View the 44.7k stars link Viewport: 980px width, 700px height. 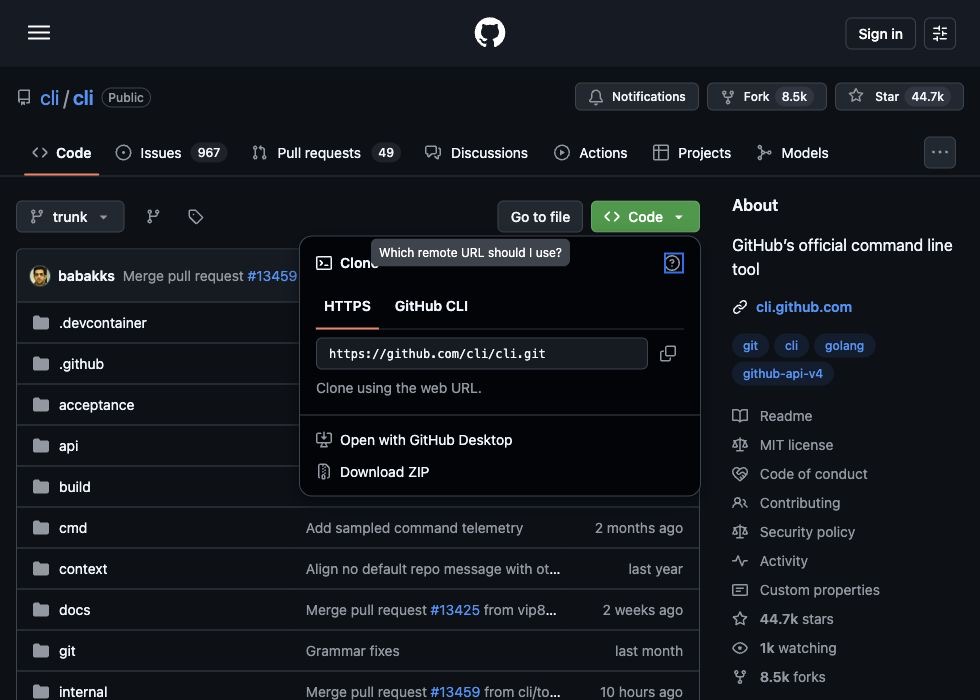click(x=782, y=619)
